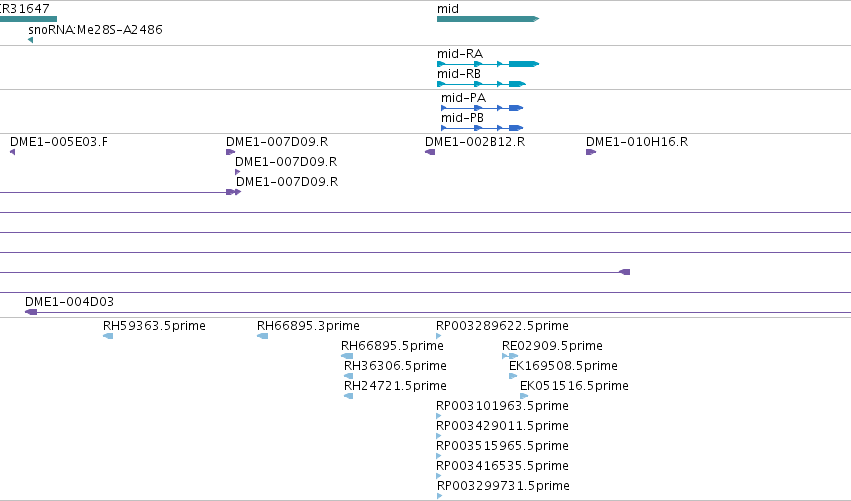Click the RH66895.5prime EST label
Screen dimensions: 851x501
click(392, 346)
